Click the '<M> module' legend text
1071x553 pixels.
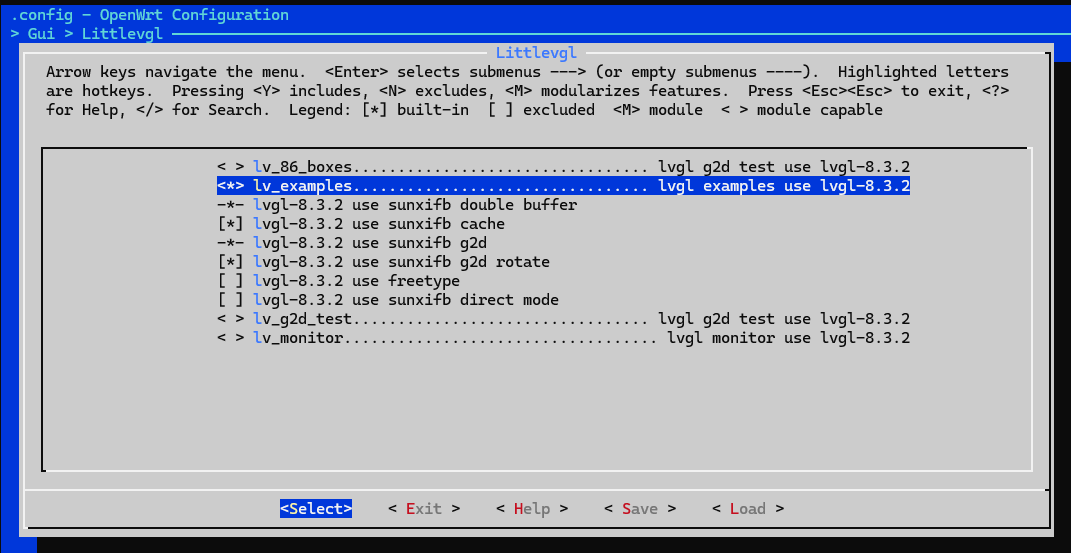(658, 110)
